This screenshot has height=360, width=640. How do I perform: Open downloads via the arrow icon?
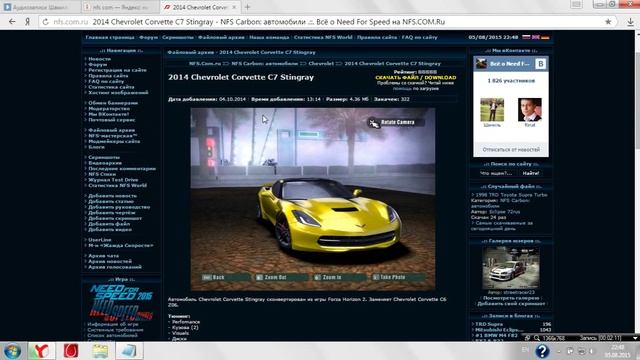pos(630,22)
